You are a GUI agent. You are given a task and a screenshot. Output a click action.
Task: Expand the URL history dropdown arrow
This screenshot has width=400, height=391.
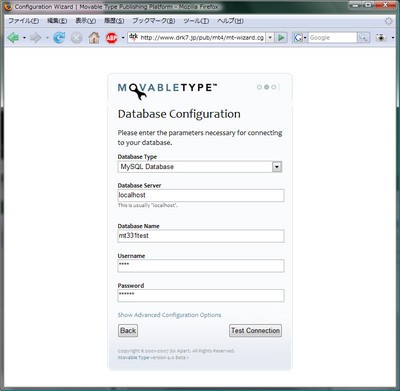[x=270, y=38]
